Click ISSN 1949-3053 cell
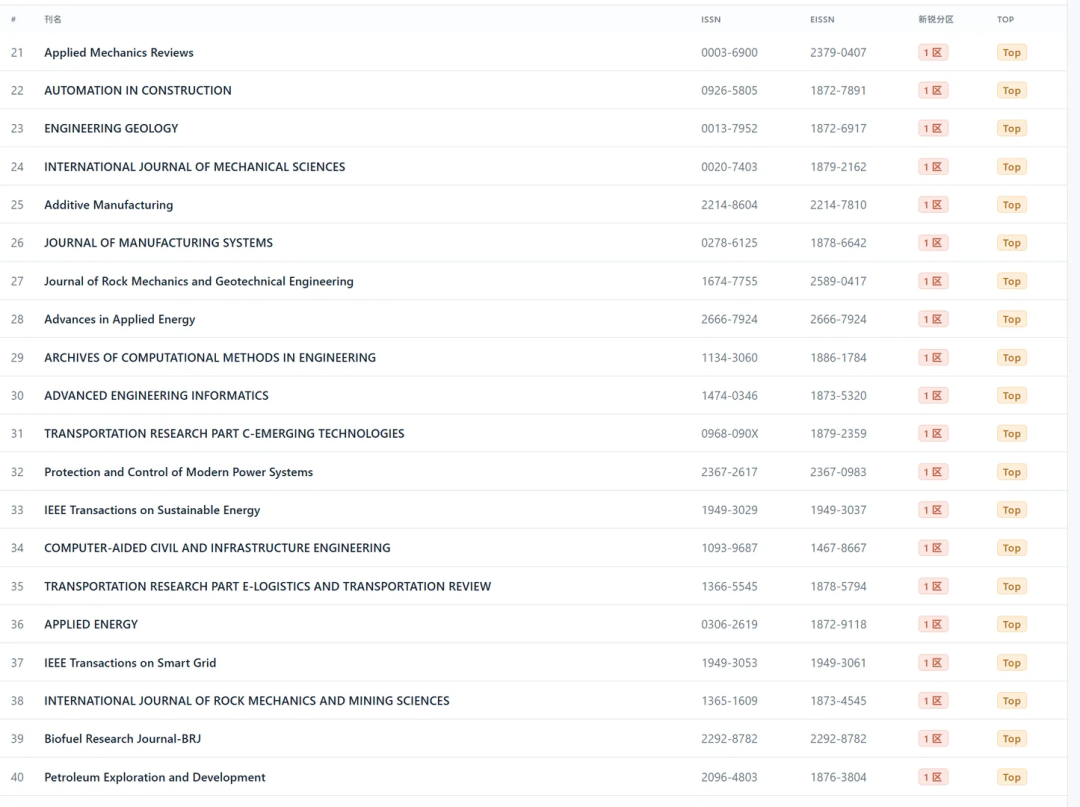 point(729,662)
